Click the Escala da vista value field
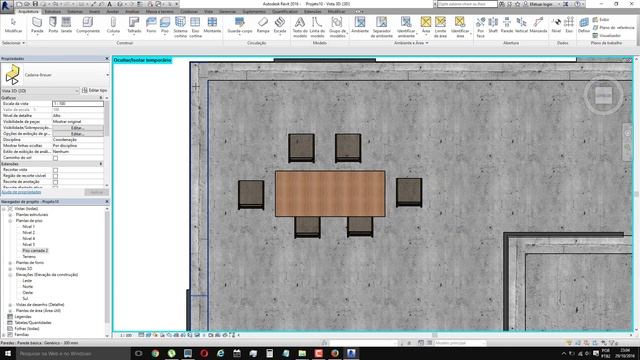The height and width of the screenshot is (360, 640). click(x=78, y=104)
